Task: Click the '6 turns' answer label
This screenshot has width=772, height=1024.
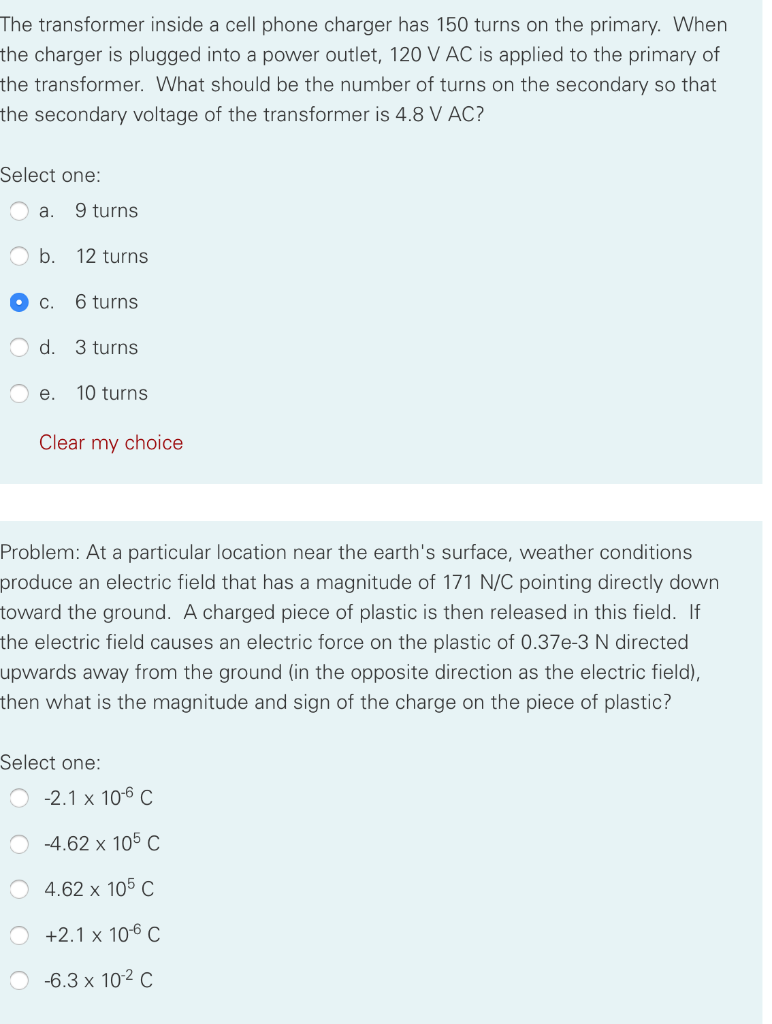Action: point(106,302)
